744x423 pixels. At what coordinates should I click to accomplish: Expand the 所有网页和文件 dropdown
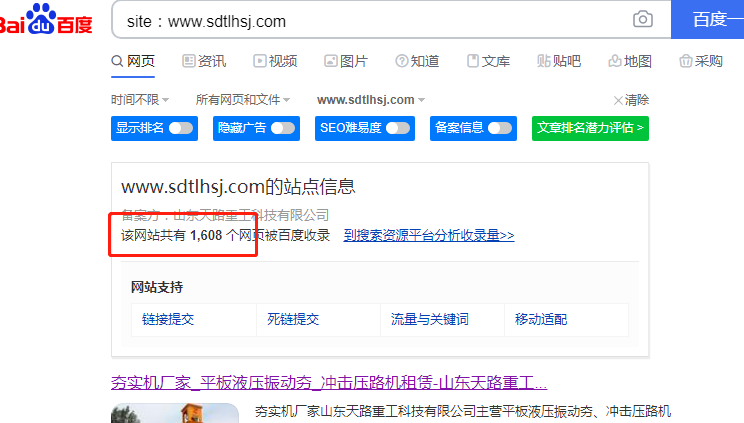243,100
